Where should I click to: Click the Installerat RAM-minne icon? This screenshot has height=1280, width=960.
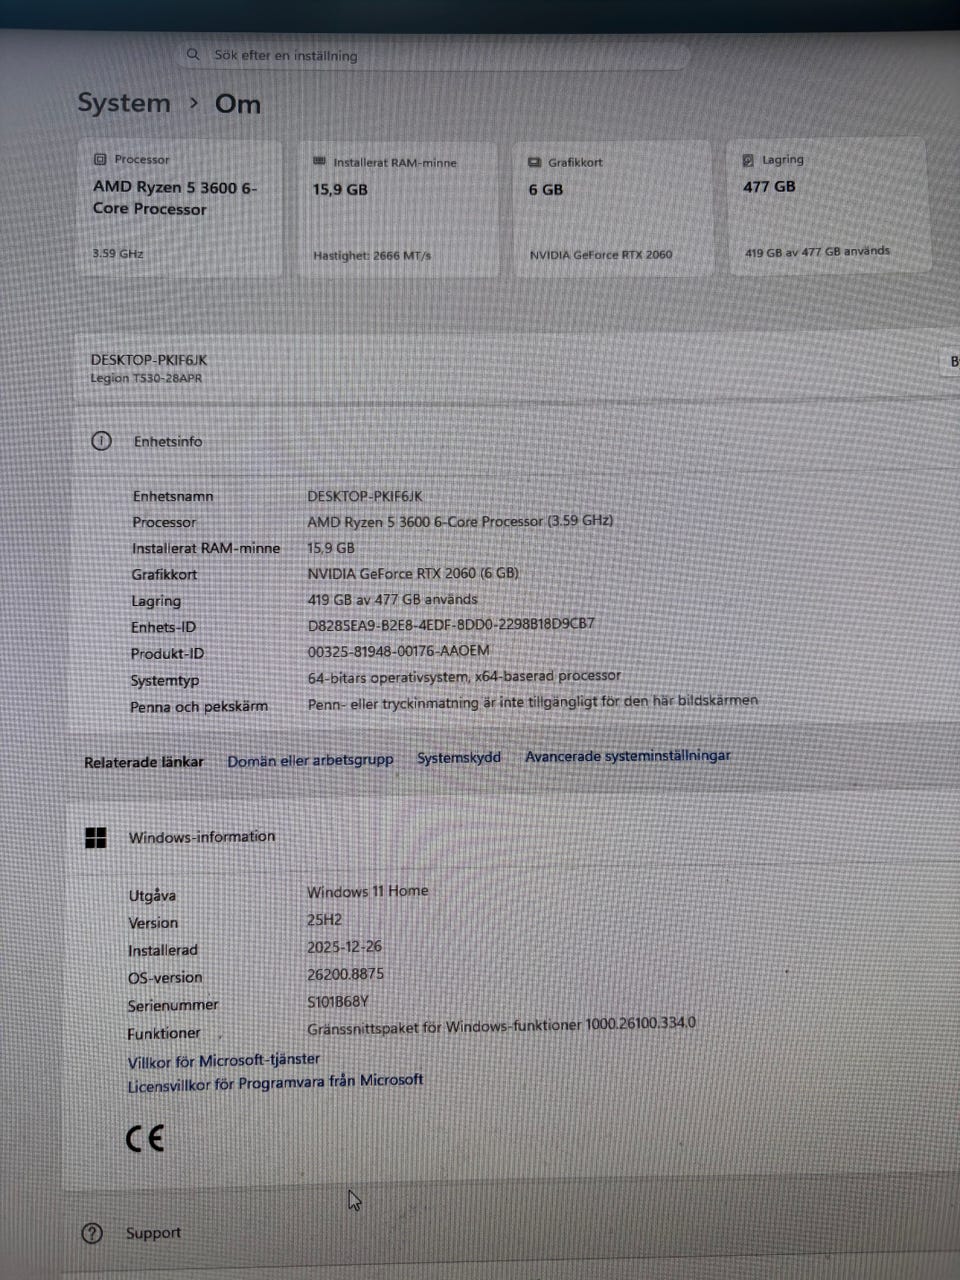coord(320,161)
